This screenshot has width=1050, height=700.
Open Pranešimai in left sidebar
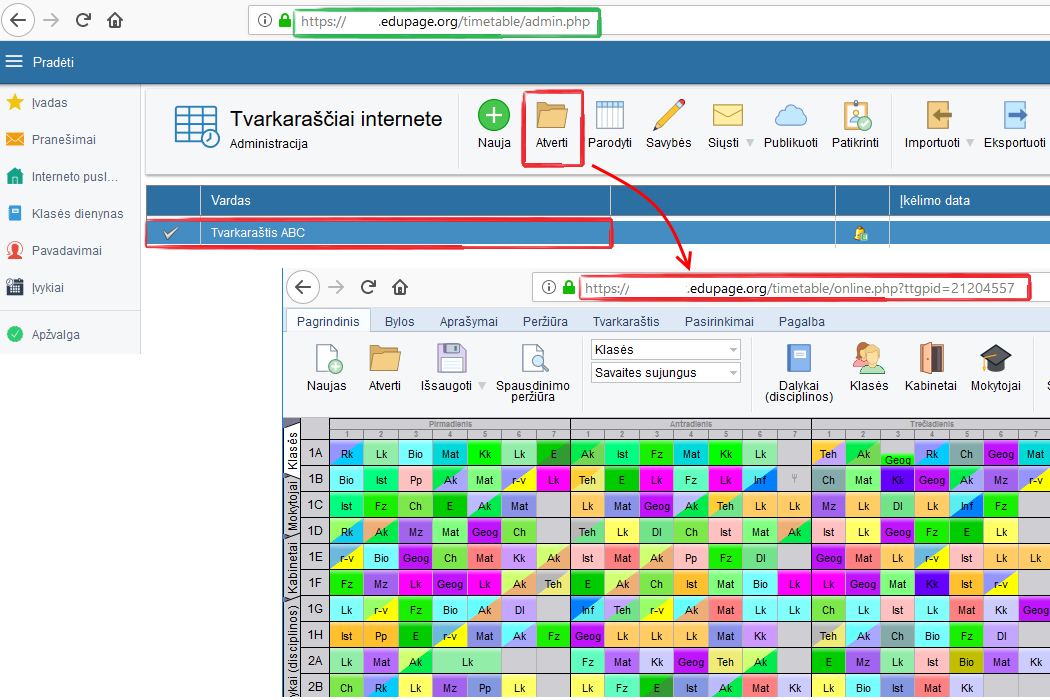pyautogui.click(x=63, y=139)
